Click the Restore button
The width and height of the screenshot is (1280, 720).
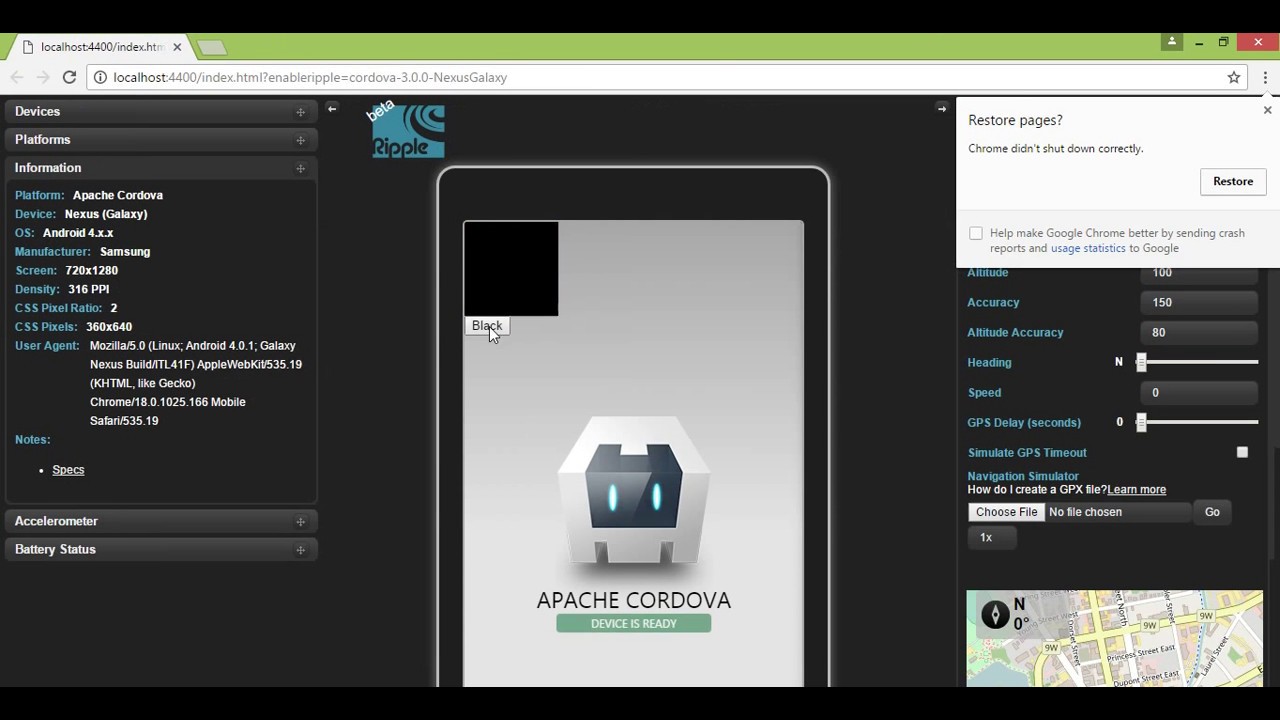click(x=1233, y=181)
